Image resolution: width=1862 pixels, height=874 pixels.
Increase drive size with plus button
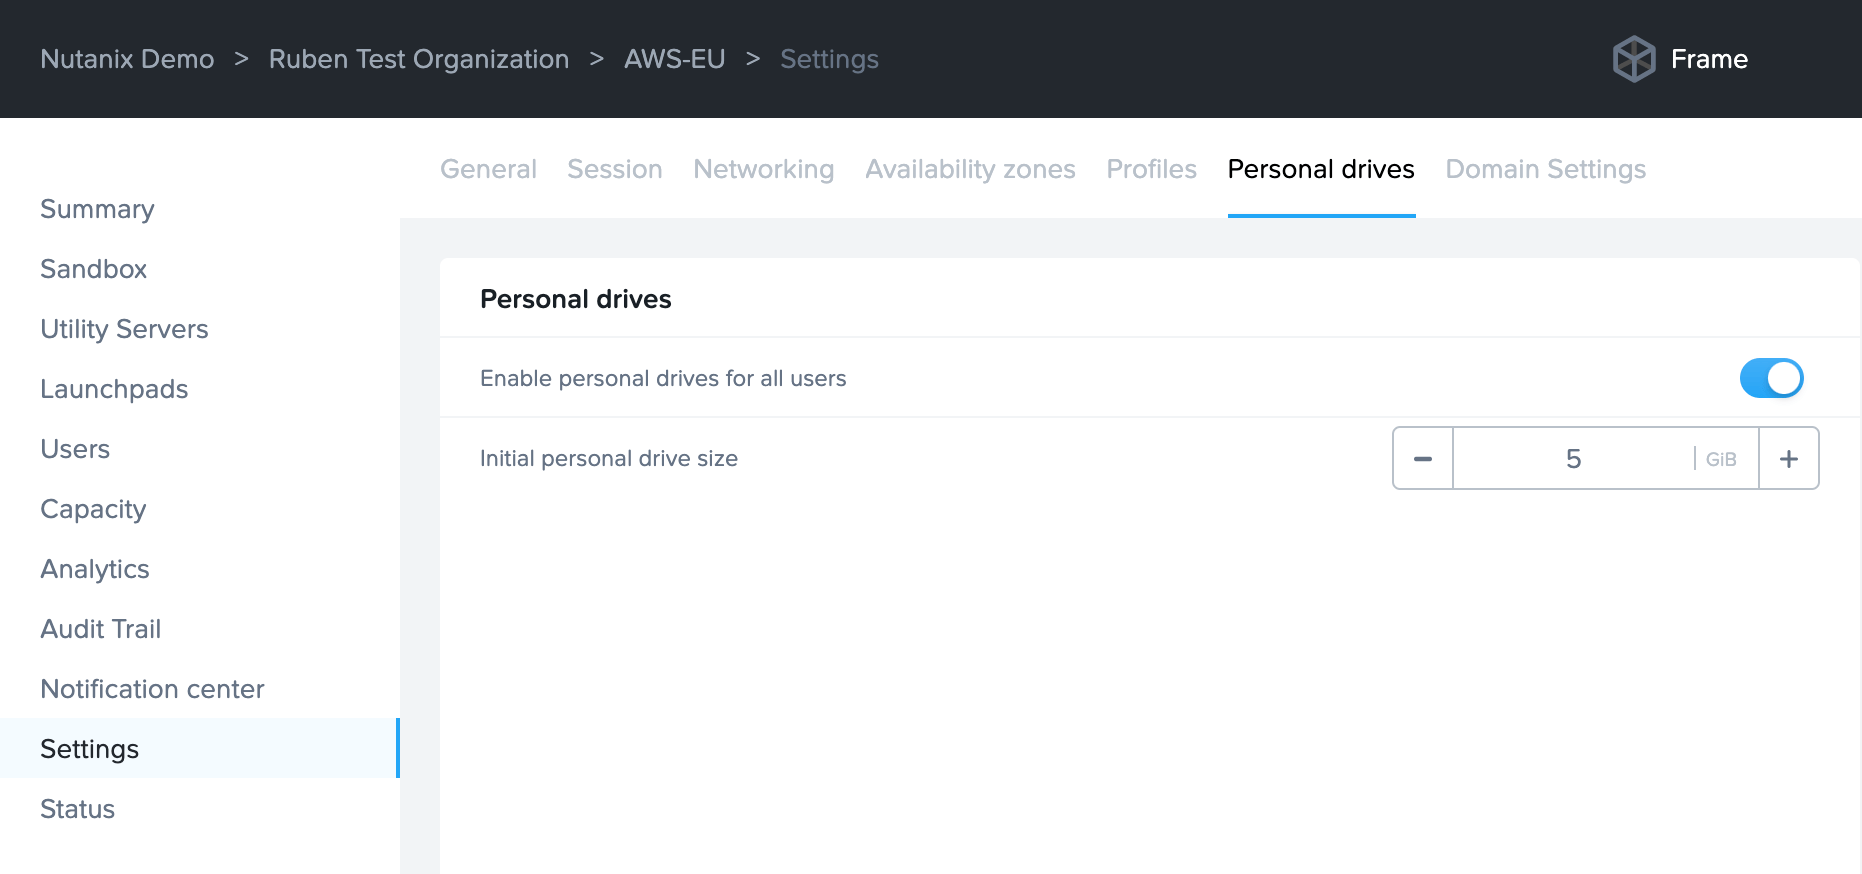tap(1788, 459)
